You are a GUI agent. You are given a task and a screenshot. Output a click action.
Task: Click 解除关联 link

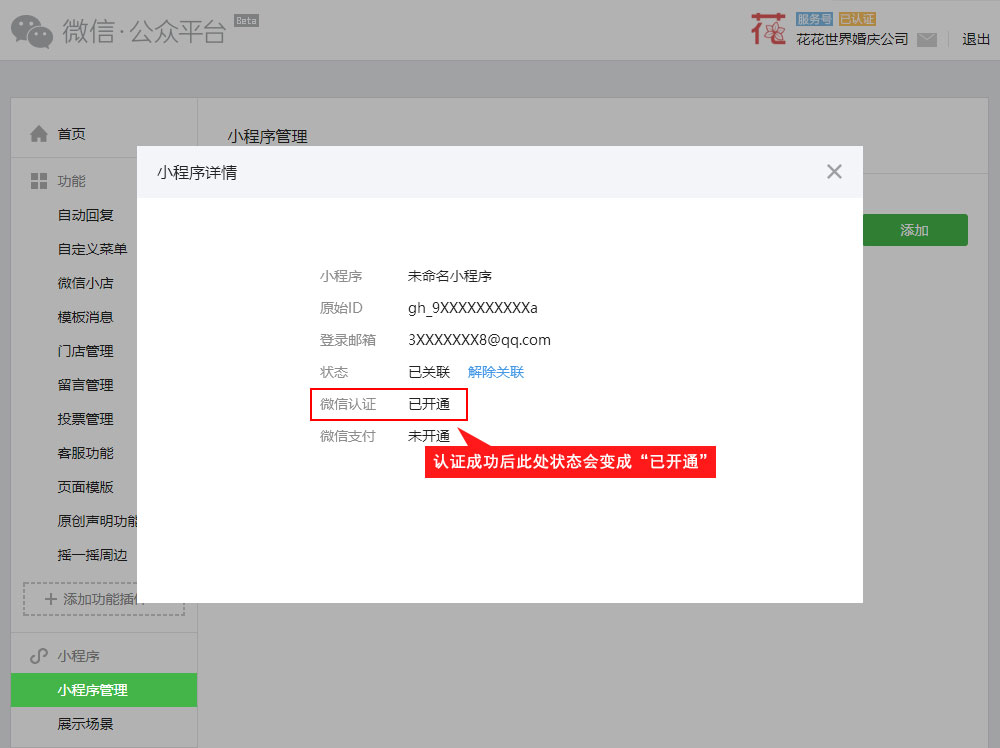495,372
